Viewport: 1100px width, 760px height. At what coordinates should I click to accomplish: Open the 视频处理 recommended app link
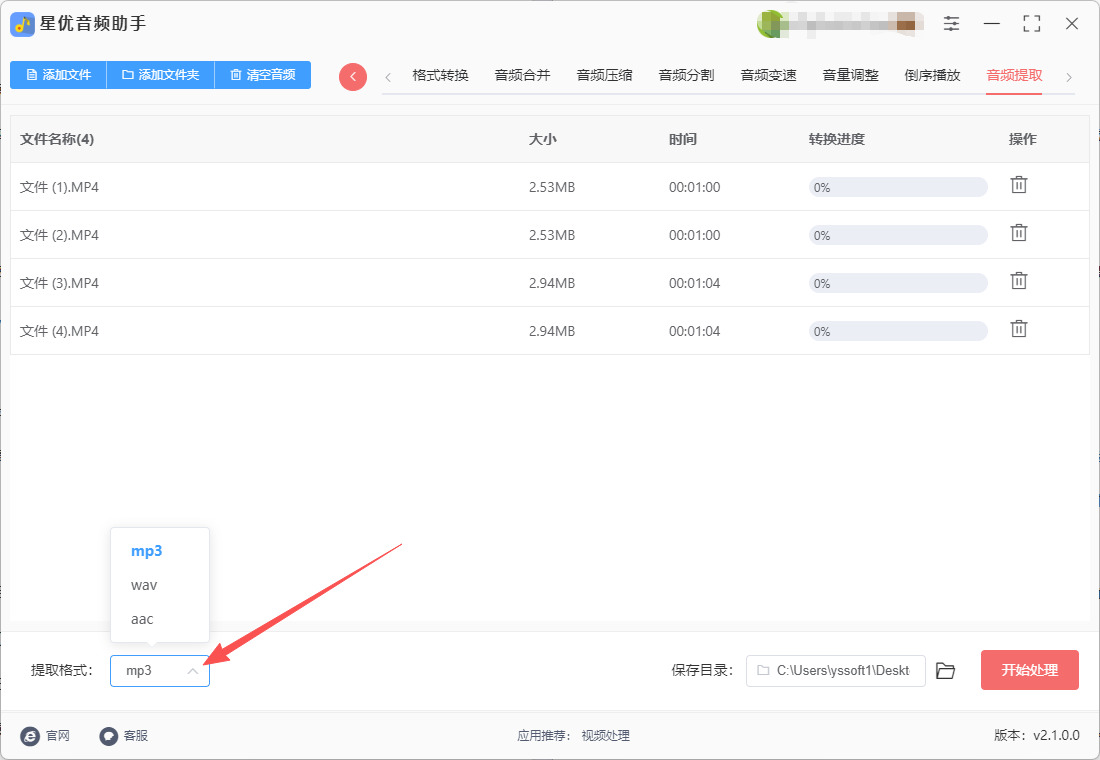pos(605,735)
